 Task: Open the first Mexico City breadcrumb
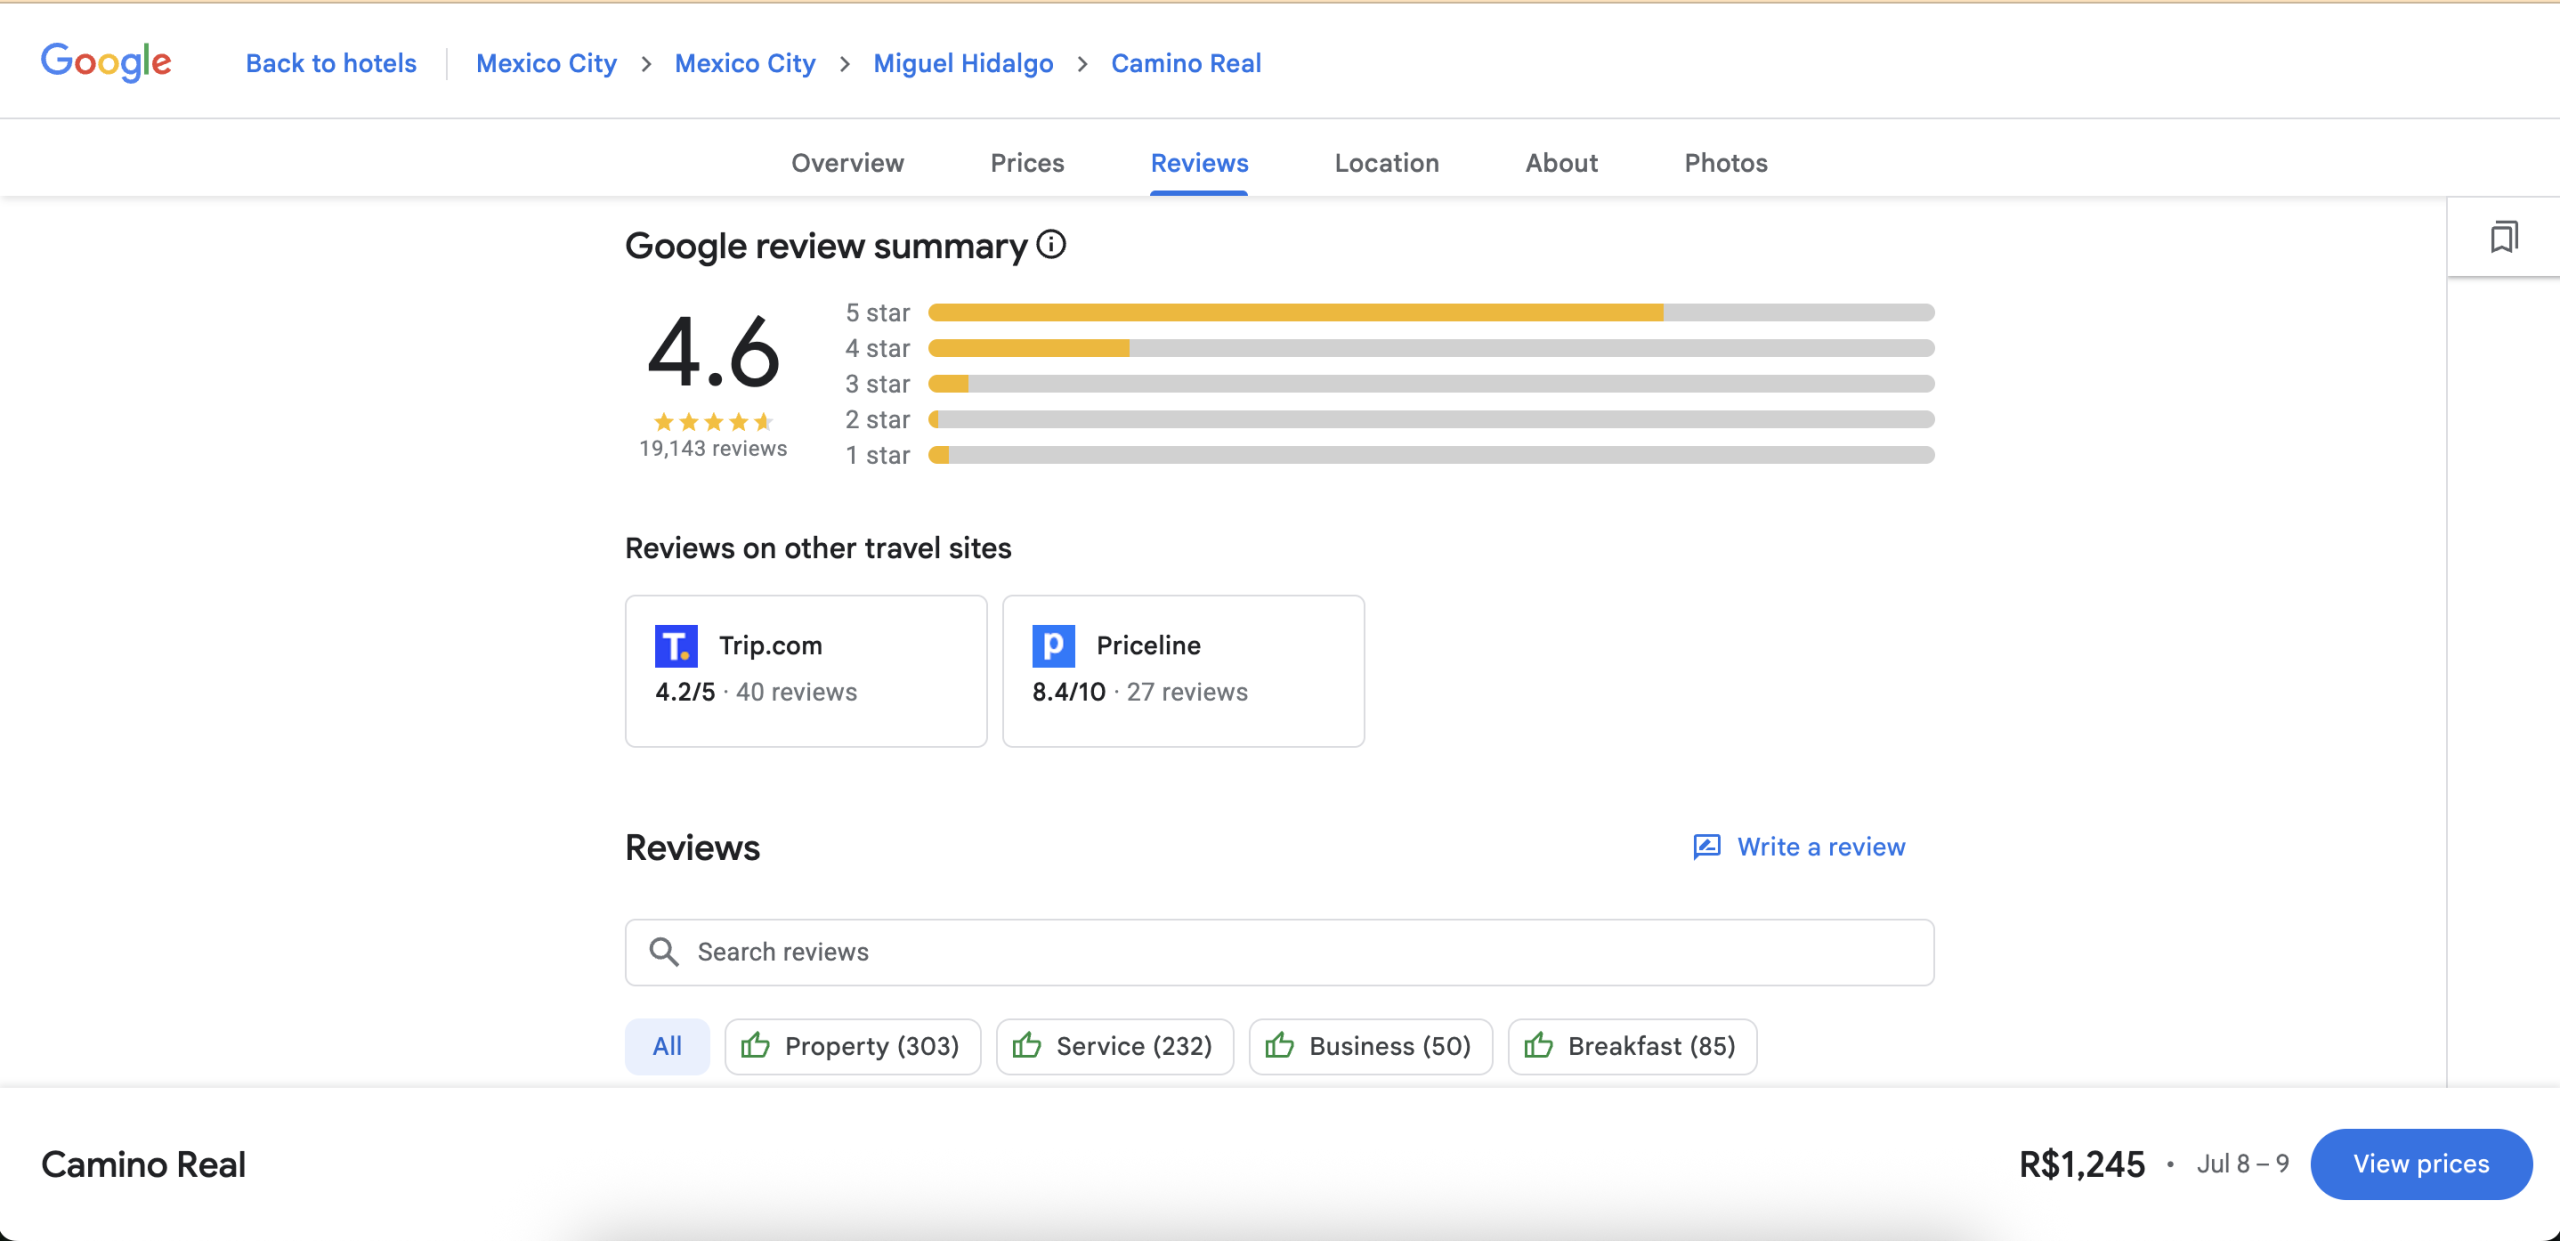[546, 63]
